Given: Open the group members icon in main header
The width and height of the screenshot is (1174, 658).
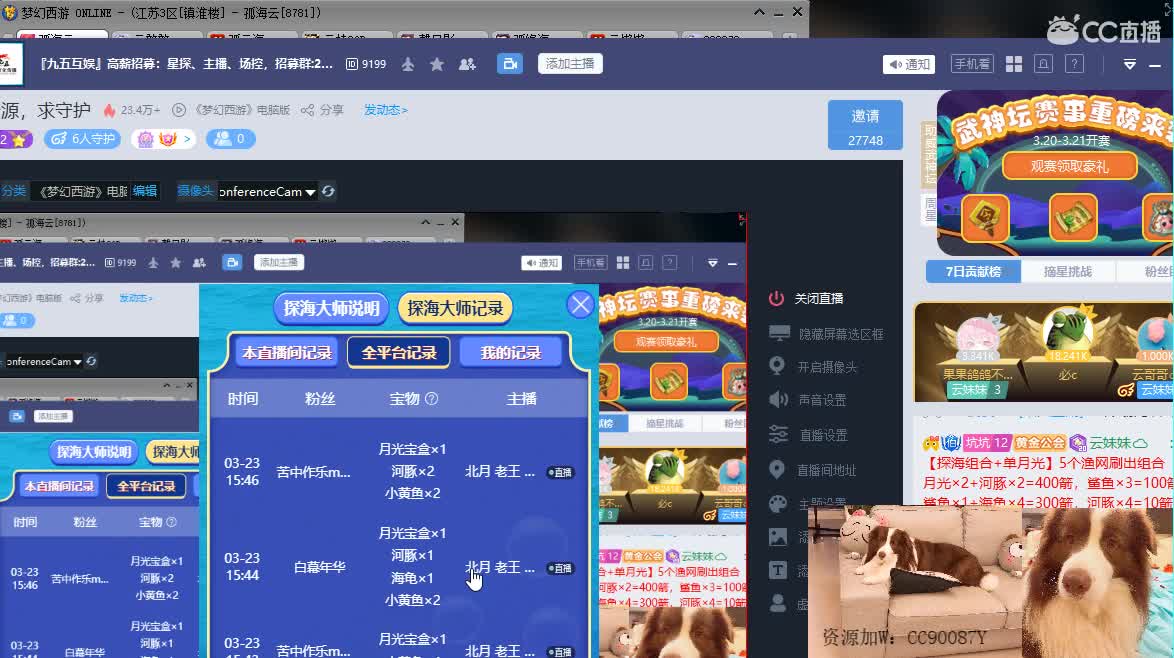Looking at the screenshot, I should point(467,64).
